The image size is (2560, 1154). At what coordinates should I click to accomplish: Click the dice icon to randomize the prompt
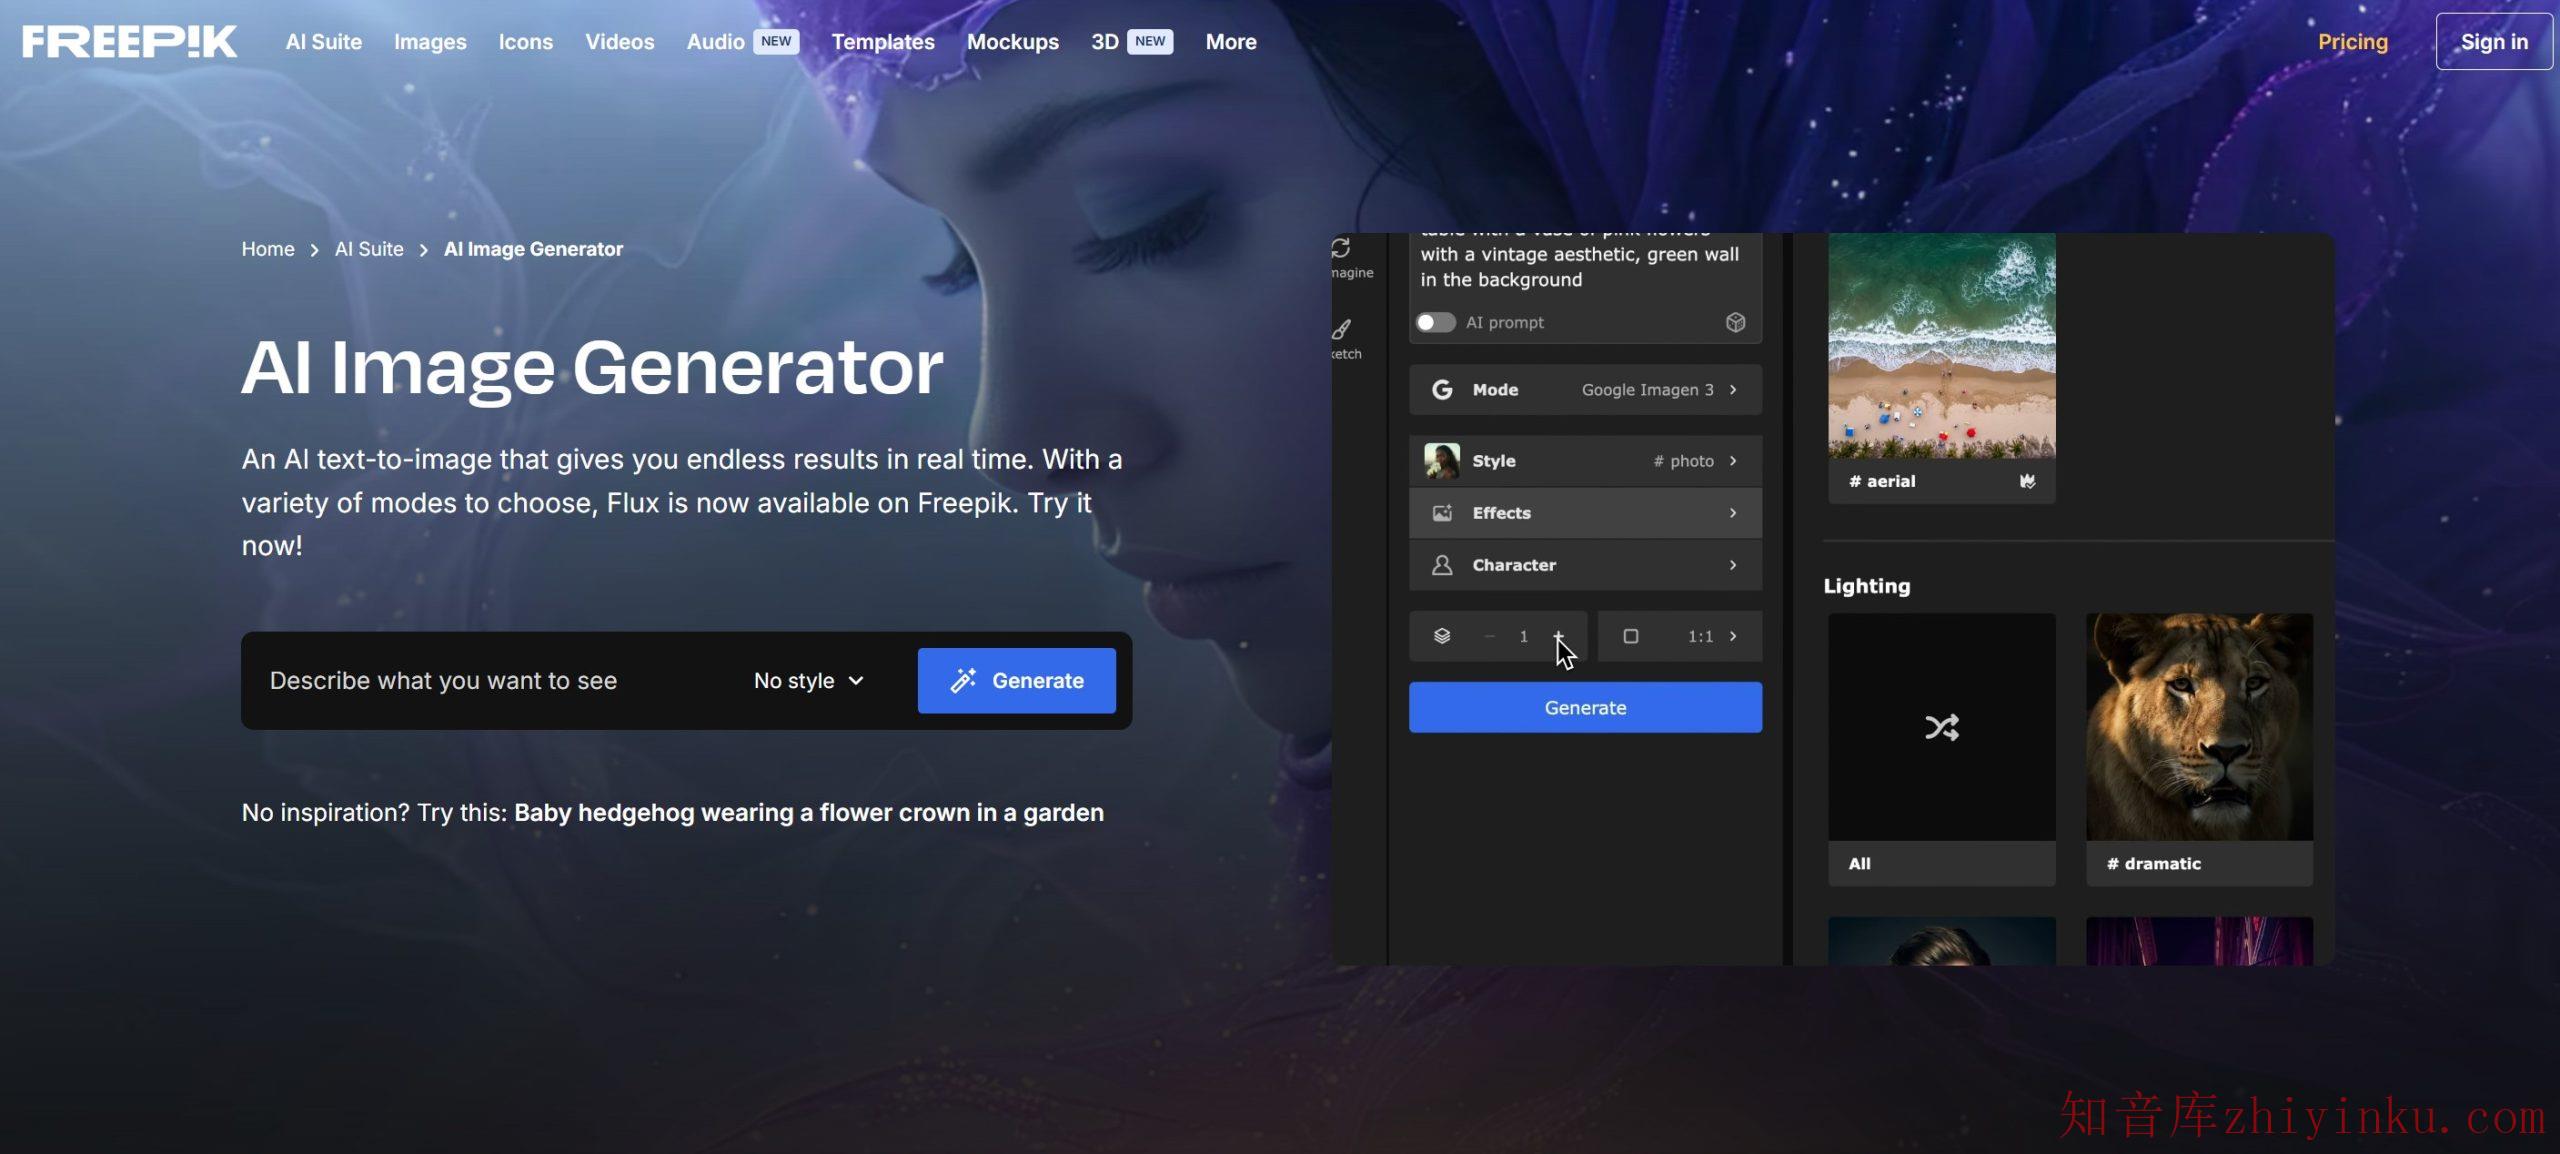coord(1735,322)
